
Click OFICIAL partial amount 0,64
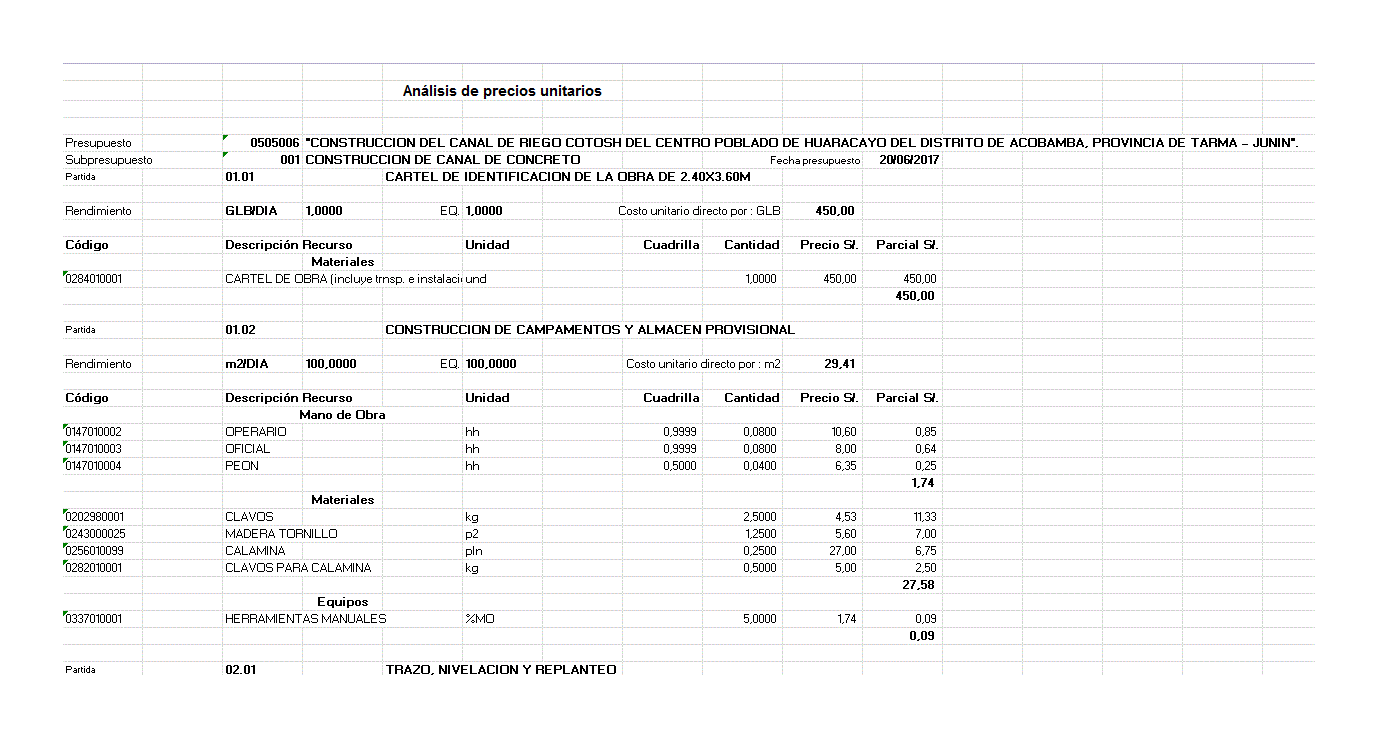(925, 449)
